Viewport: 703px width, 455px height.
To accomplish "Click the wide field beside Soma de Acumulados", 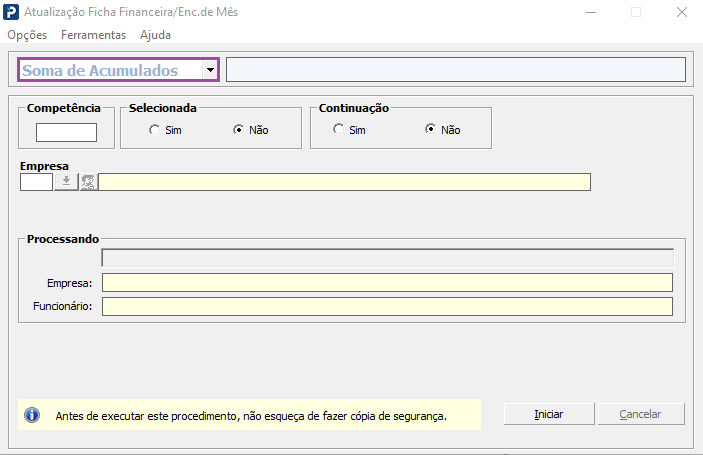I will click(456, 69).
